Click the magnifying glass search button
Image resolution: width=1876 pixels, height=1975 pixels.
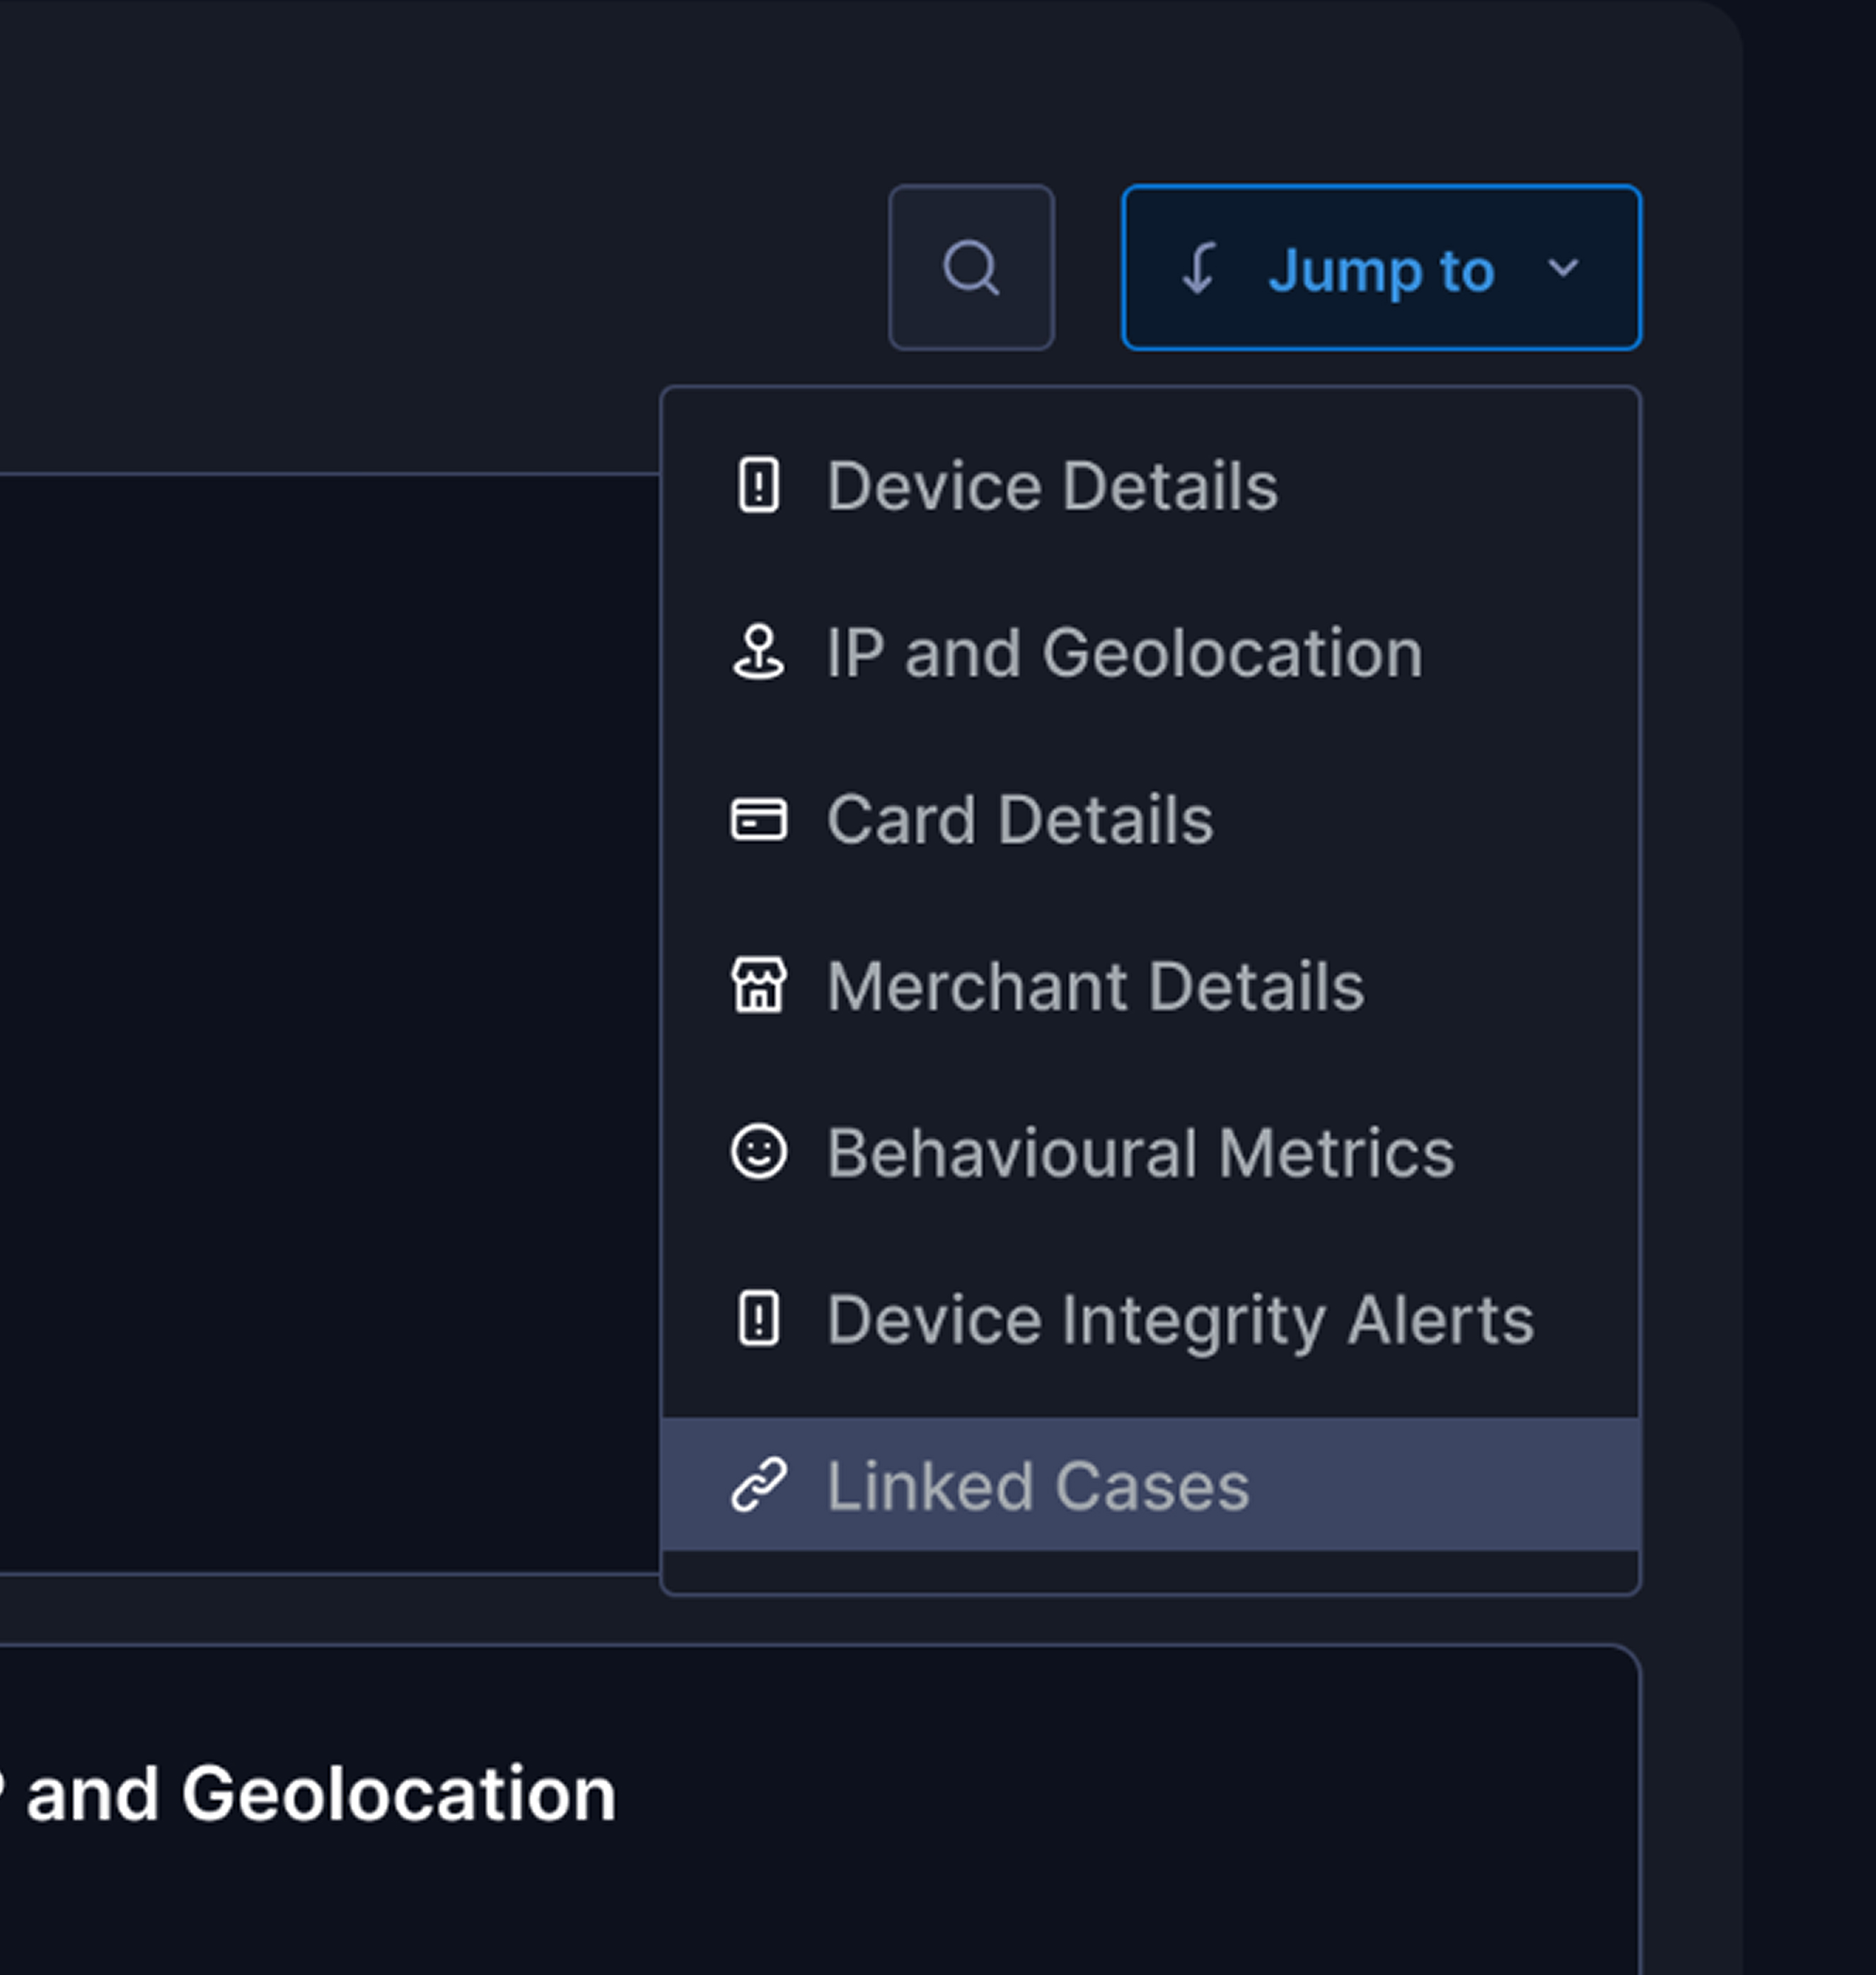pyautogui.click(x=970, y=267)
